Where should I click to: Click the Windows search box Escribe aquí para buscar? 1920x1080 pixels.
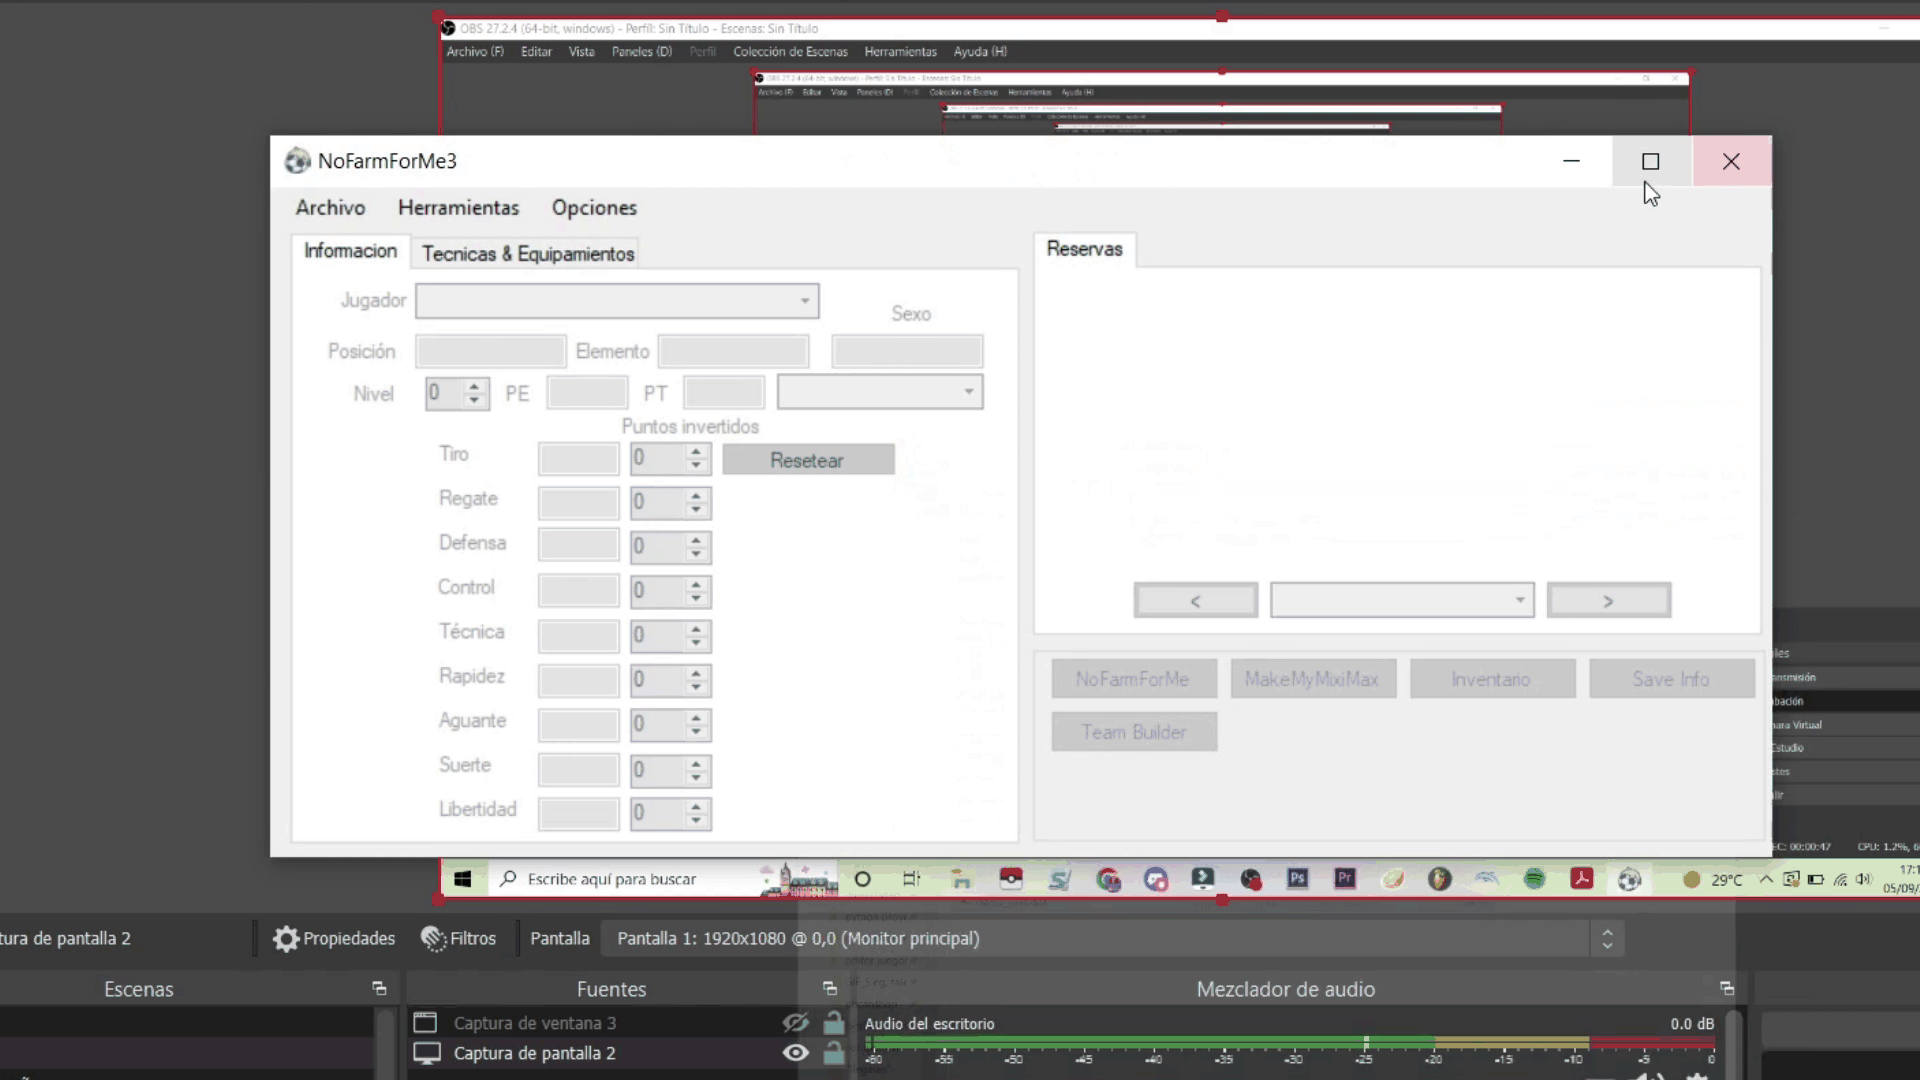click(662, 879)
